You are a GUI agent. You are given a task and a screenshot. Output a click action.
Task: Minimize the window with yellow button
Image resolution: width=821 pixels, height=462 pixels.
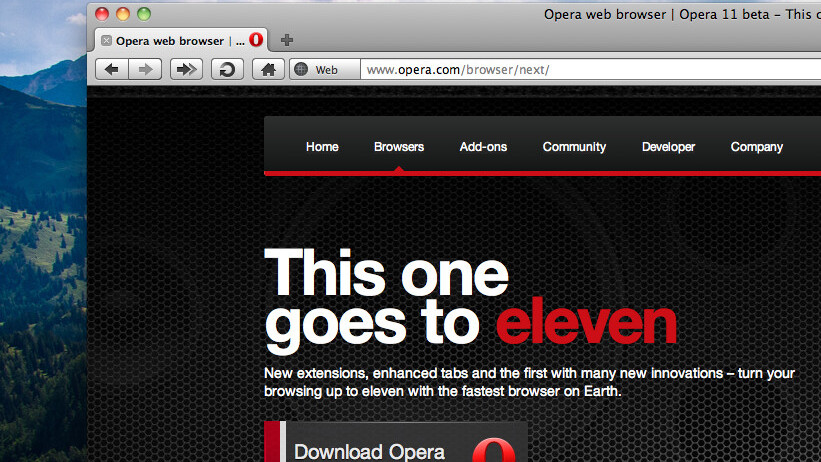click(123, 14)
